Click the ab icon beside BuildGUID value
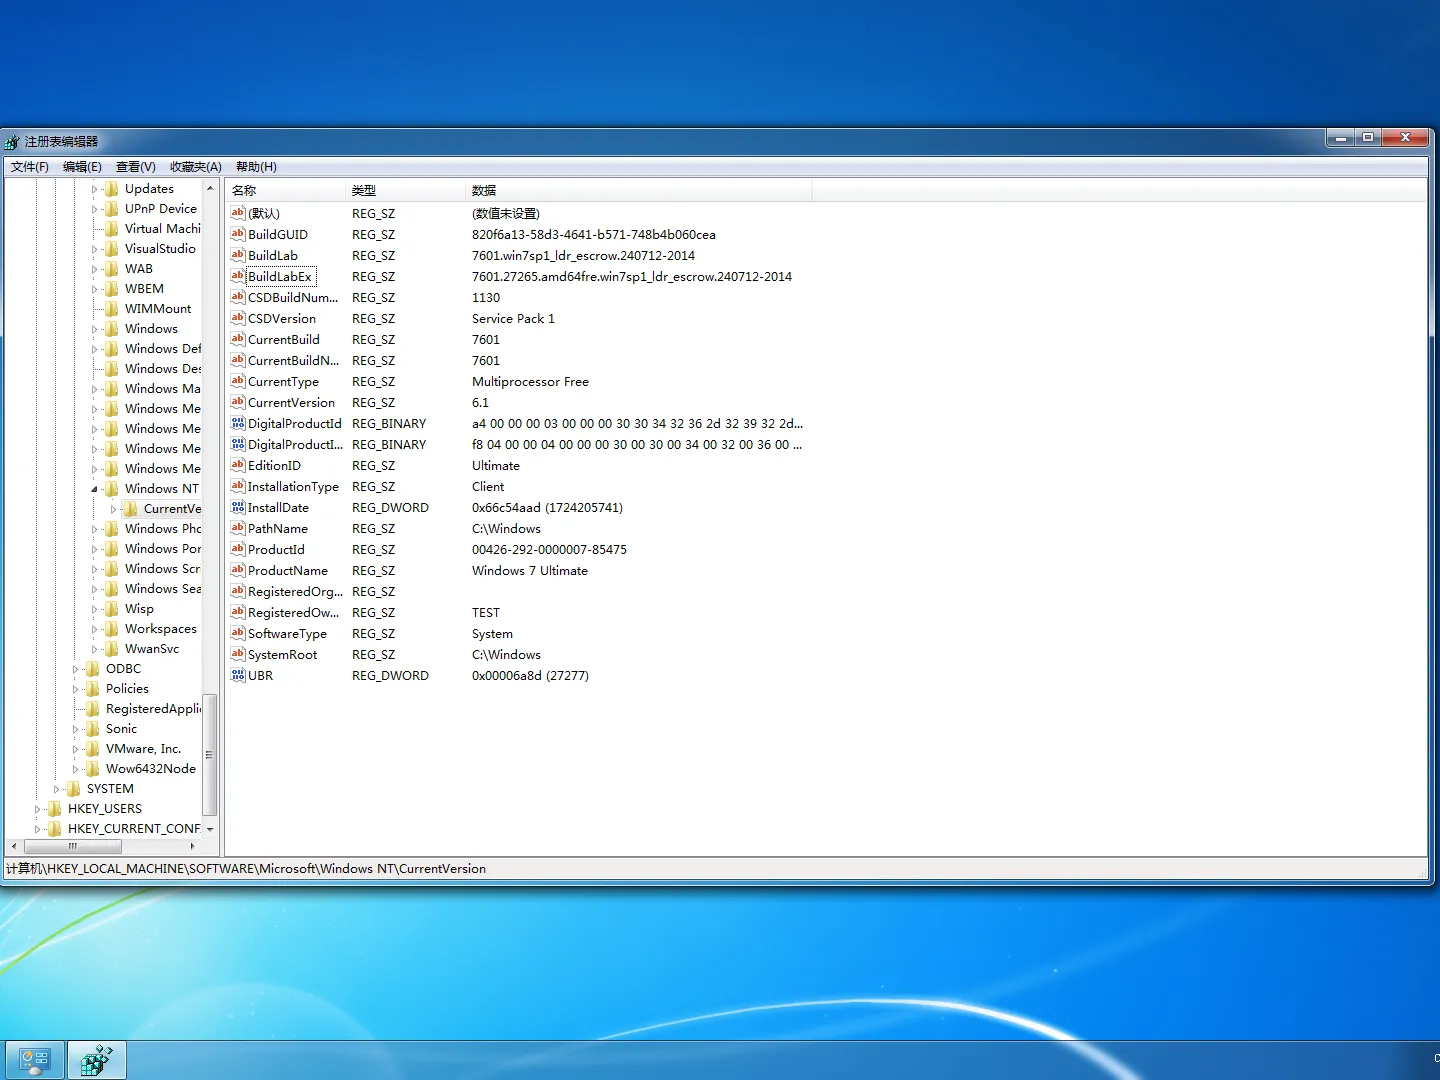 [237, 234]
